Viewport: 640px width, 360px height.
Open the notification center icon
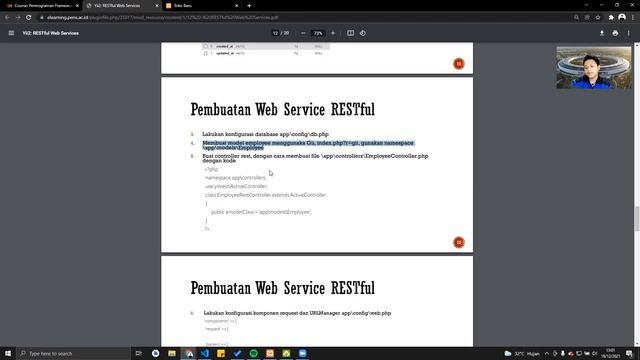(629, 353)
